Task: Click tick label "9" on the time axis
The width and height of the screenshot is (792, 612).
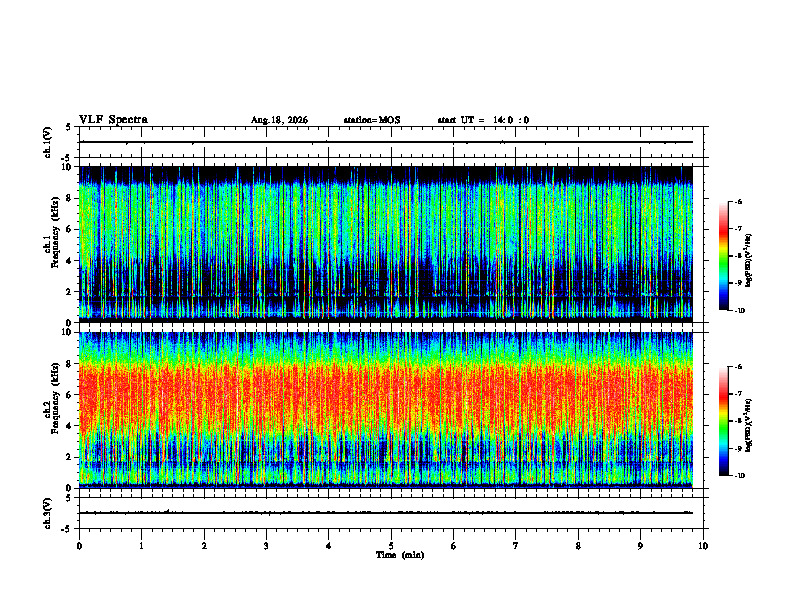Action: (x=641, y=546)
